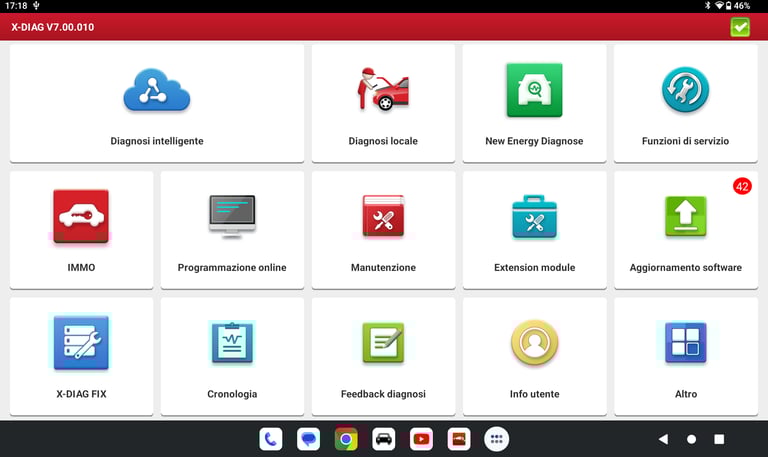The width and height of the screenshot is (768, 457).
Task: Click the Cronologia label
Action: pyautogui.click(x=232, y=394)
